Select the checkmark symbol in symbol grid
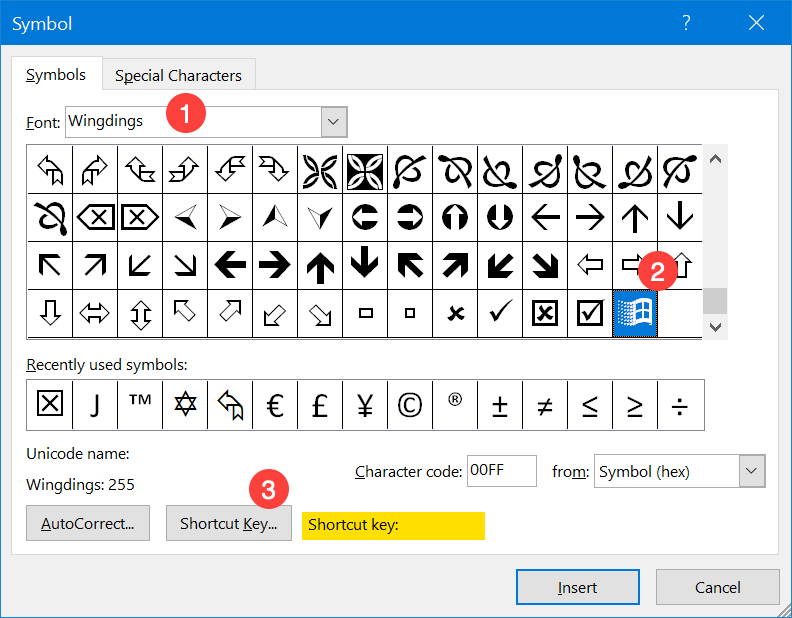The width and height of the screenshot is (792, 618). pyautogui.click(x=500, y=314)
